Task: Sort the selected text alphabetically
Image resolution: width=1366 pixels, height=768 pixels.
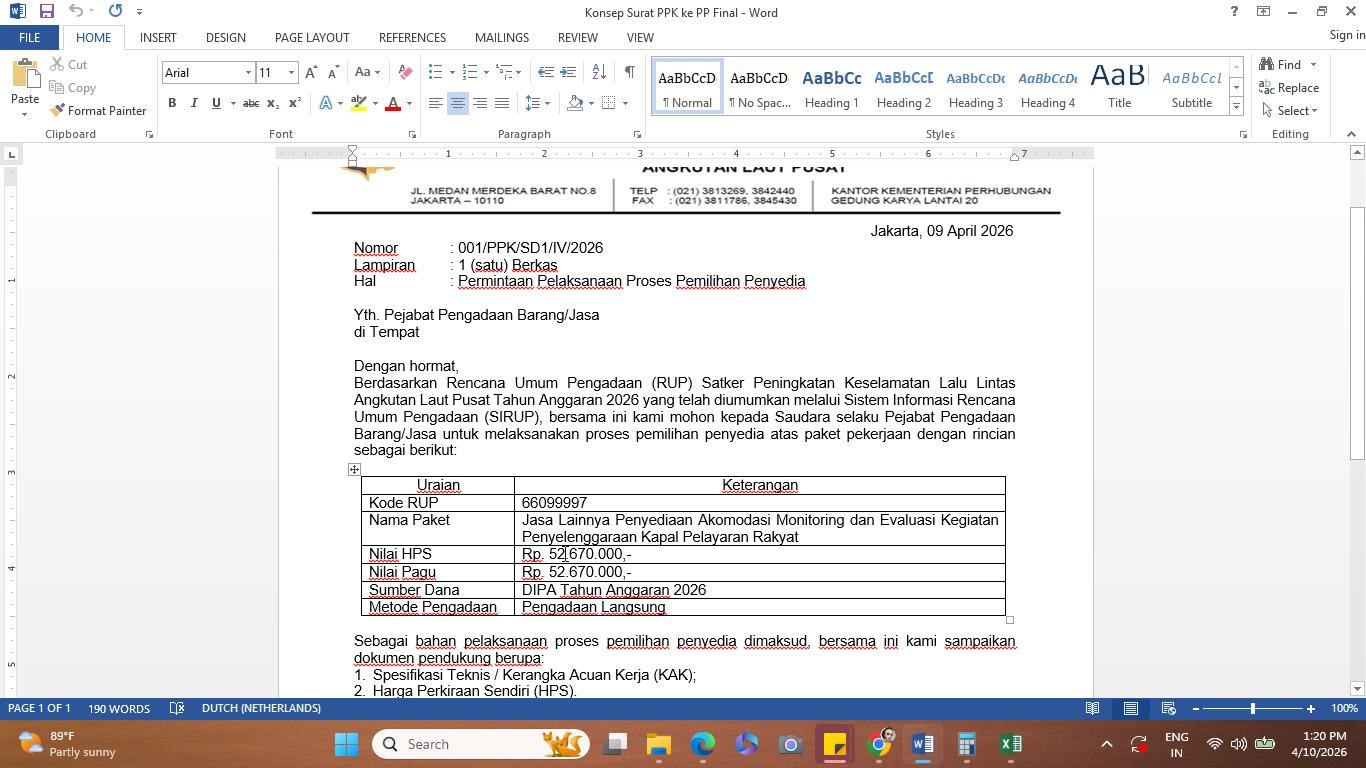Action: 599,72
